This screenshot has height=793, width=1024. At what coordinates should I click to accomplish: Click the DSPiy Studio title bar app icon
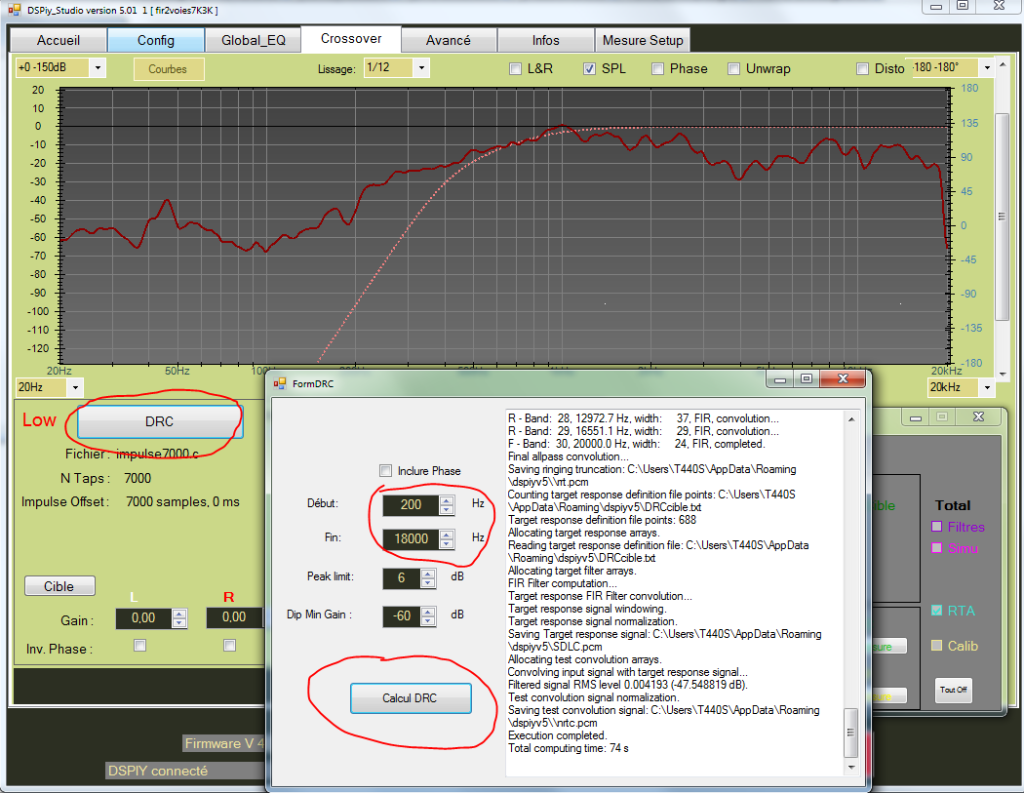click(13, 9)
